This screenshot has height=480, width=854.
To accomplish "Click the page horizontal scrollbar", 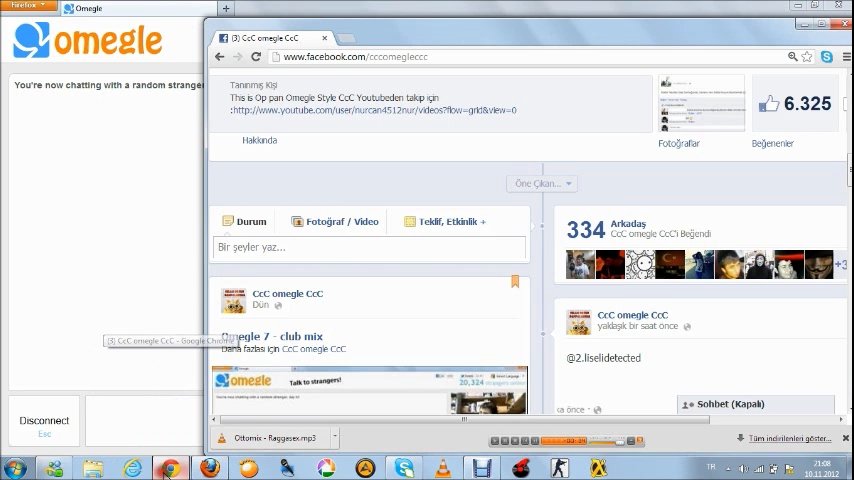I will tap(465, 420).
